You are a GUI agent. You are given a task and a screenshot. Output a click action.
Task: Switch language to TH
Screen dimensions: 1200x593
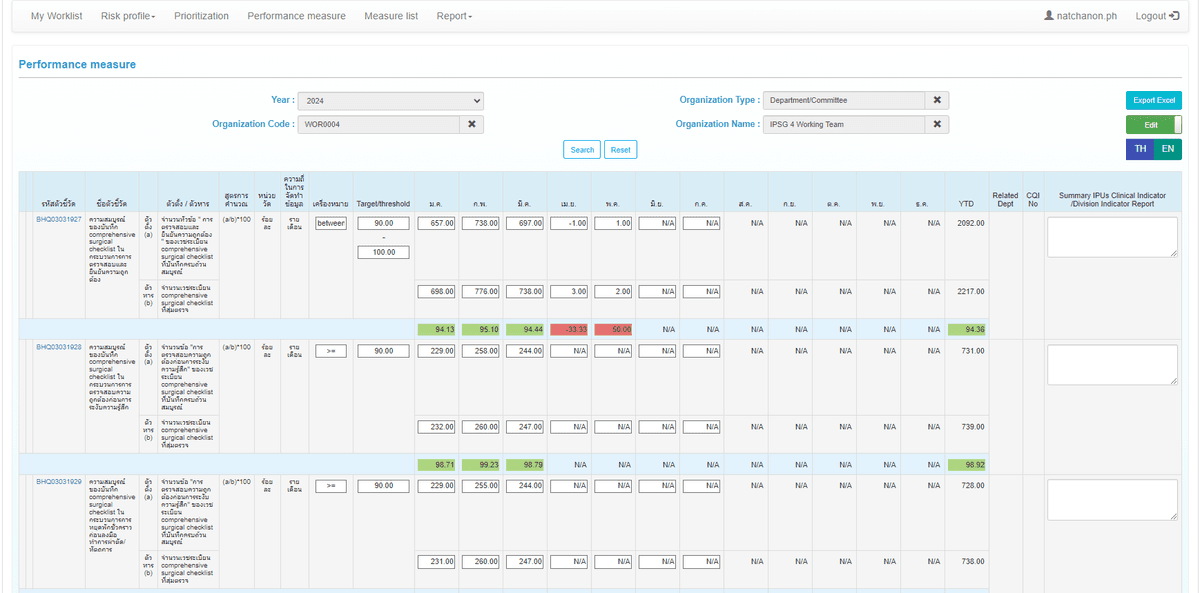[x=1140, y=149]
